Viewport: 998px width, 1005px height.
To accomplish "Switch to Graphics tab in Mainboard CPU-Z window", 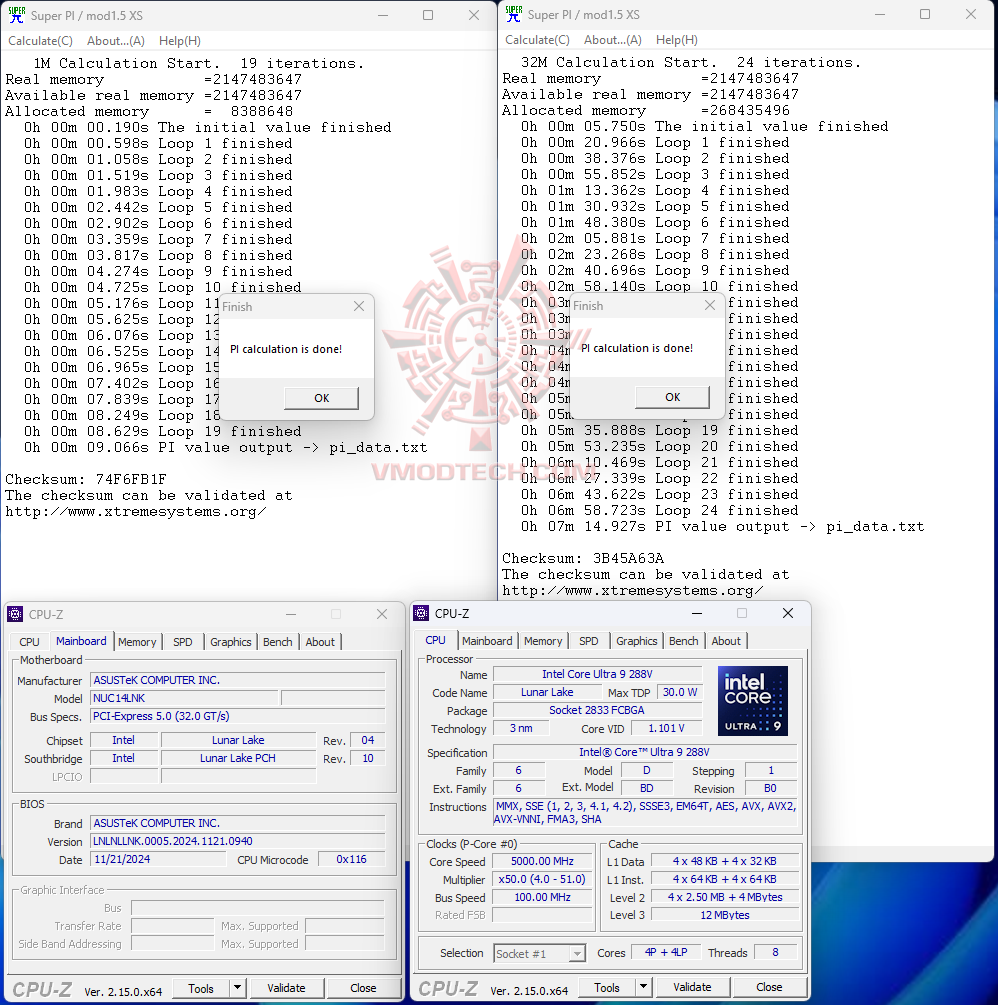I will click(x=231, y=642).
